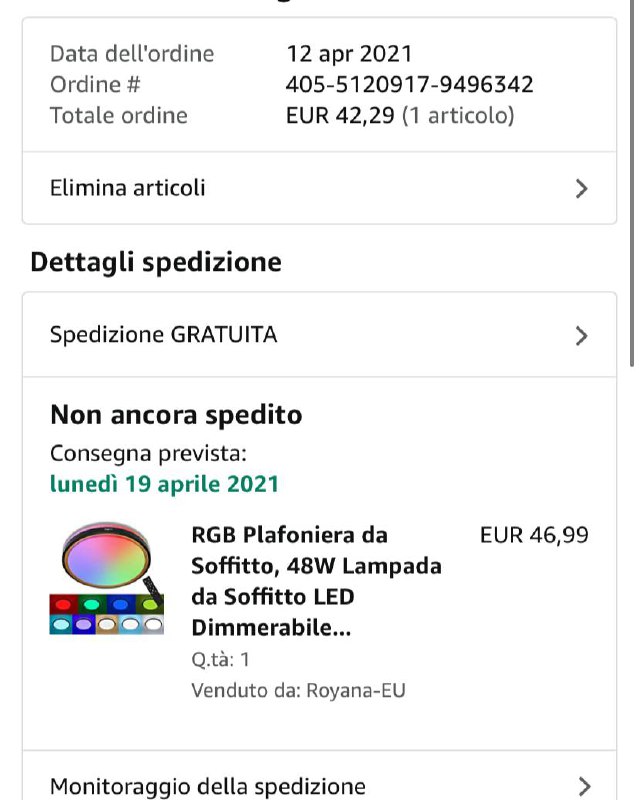Tap the chevron on Monitoraggio della spedizione
Image resolution: width=639 pixels, height=800 pixels.
tap(584, 786)
